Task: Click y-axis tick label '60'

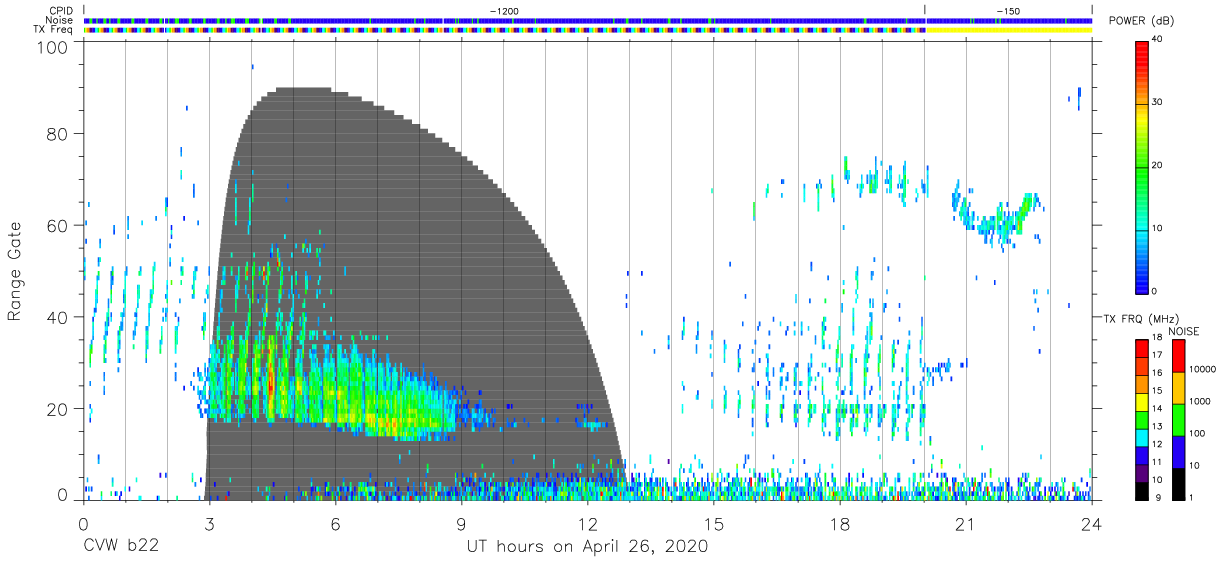Action: [x=57, y=225]
